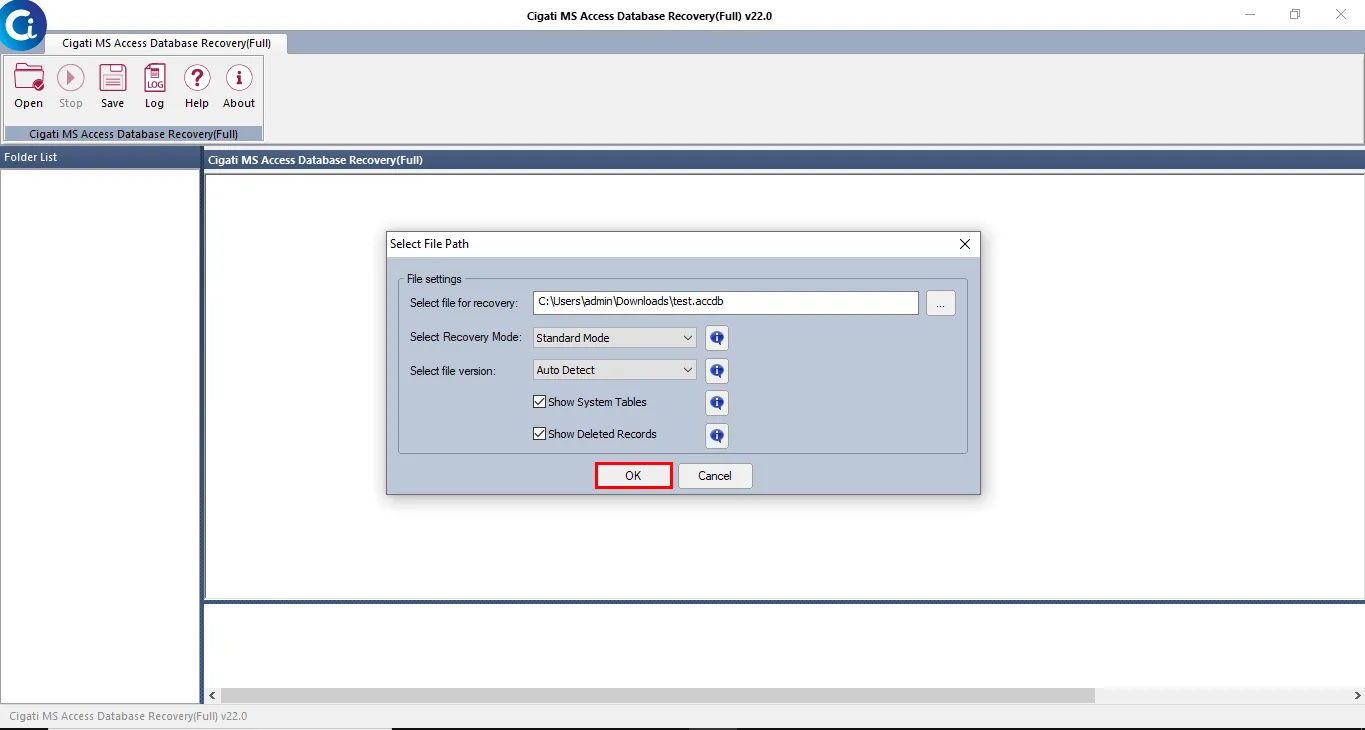
Task: Click the status bar version text
Action: [x=128, y=716]
